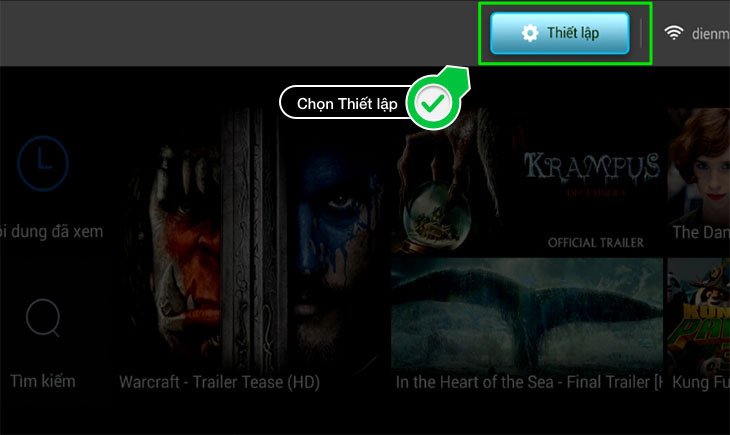The height and width of the screenshot is (435, 730).
Task: Click the gear icon inside Thiết lập
Action: click(x=530, y=33)
